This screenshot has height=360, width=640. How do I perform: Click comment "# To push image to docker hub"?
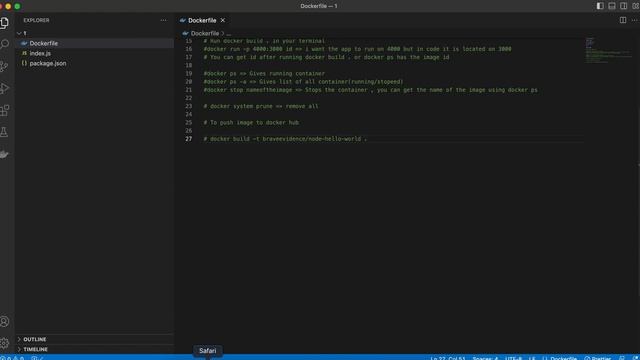(251, 122)
